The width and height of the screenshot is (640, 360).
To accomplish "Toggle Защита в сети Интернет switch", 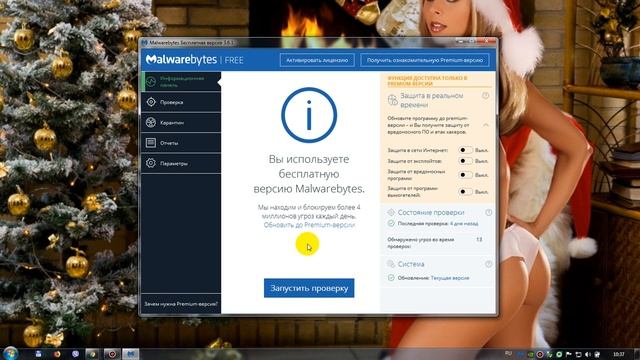I will (465, 150).
